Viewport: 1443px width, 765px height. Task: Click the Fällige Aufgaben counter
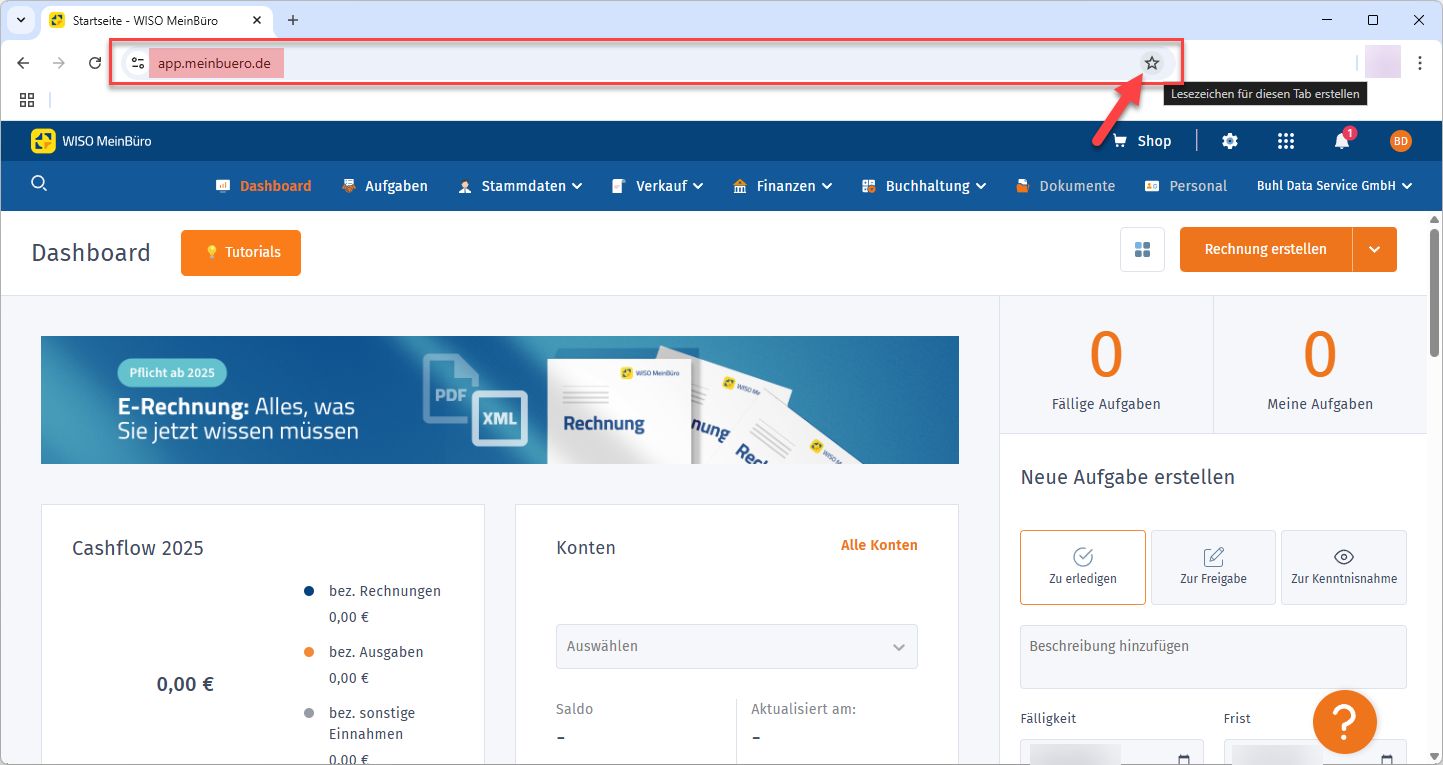[1106, 365]
